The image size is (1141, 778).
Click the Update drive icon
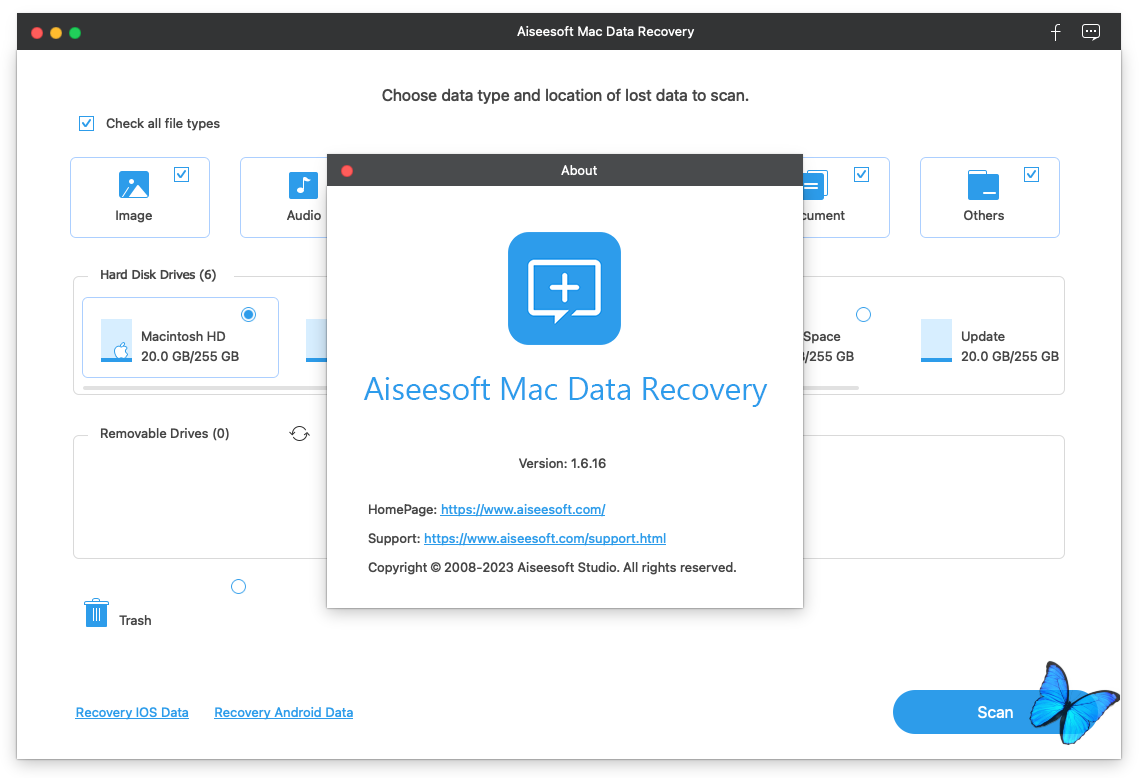936,340
